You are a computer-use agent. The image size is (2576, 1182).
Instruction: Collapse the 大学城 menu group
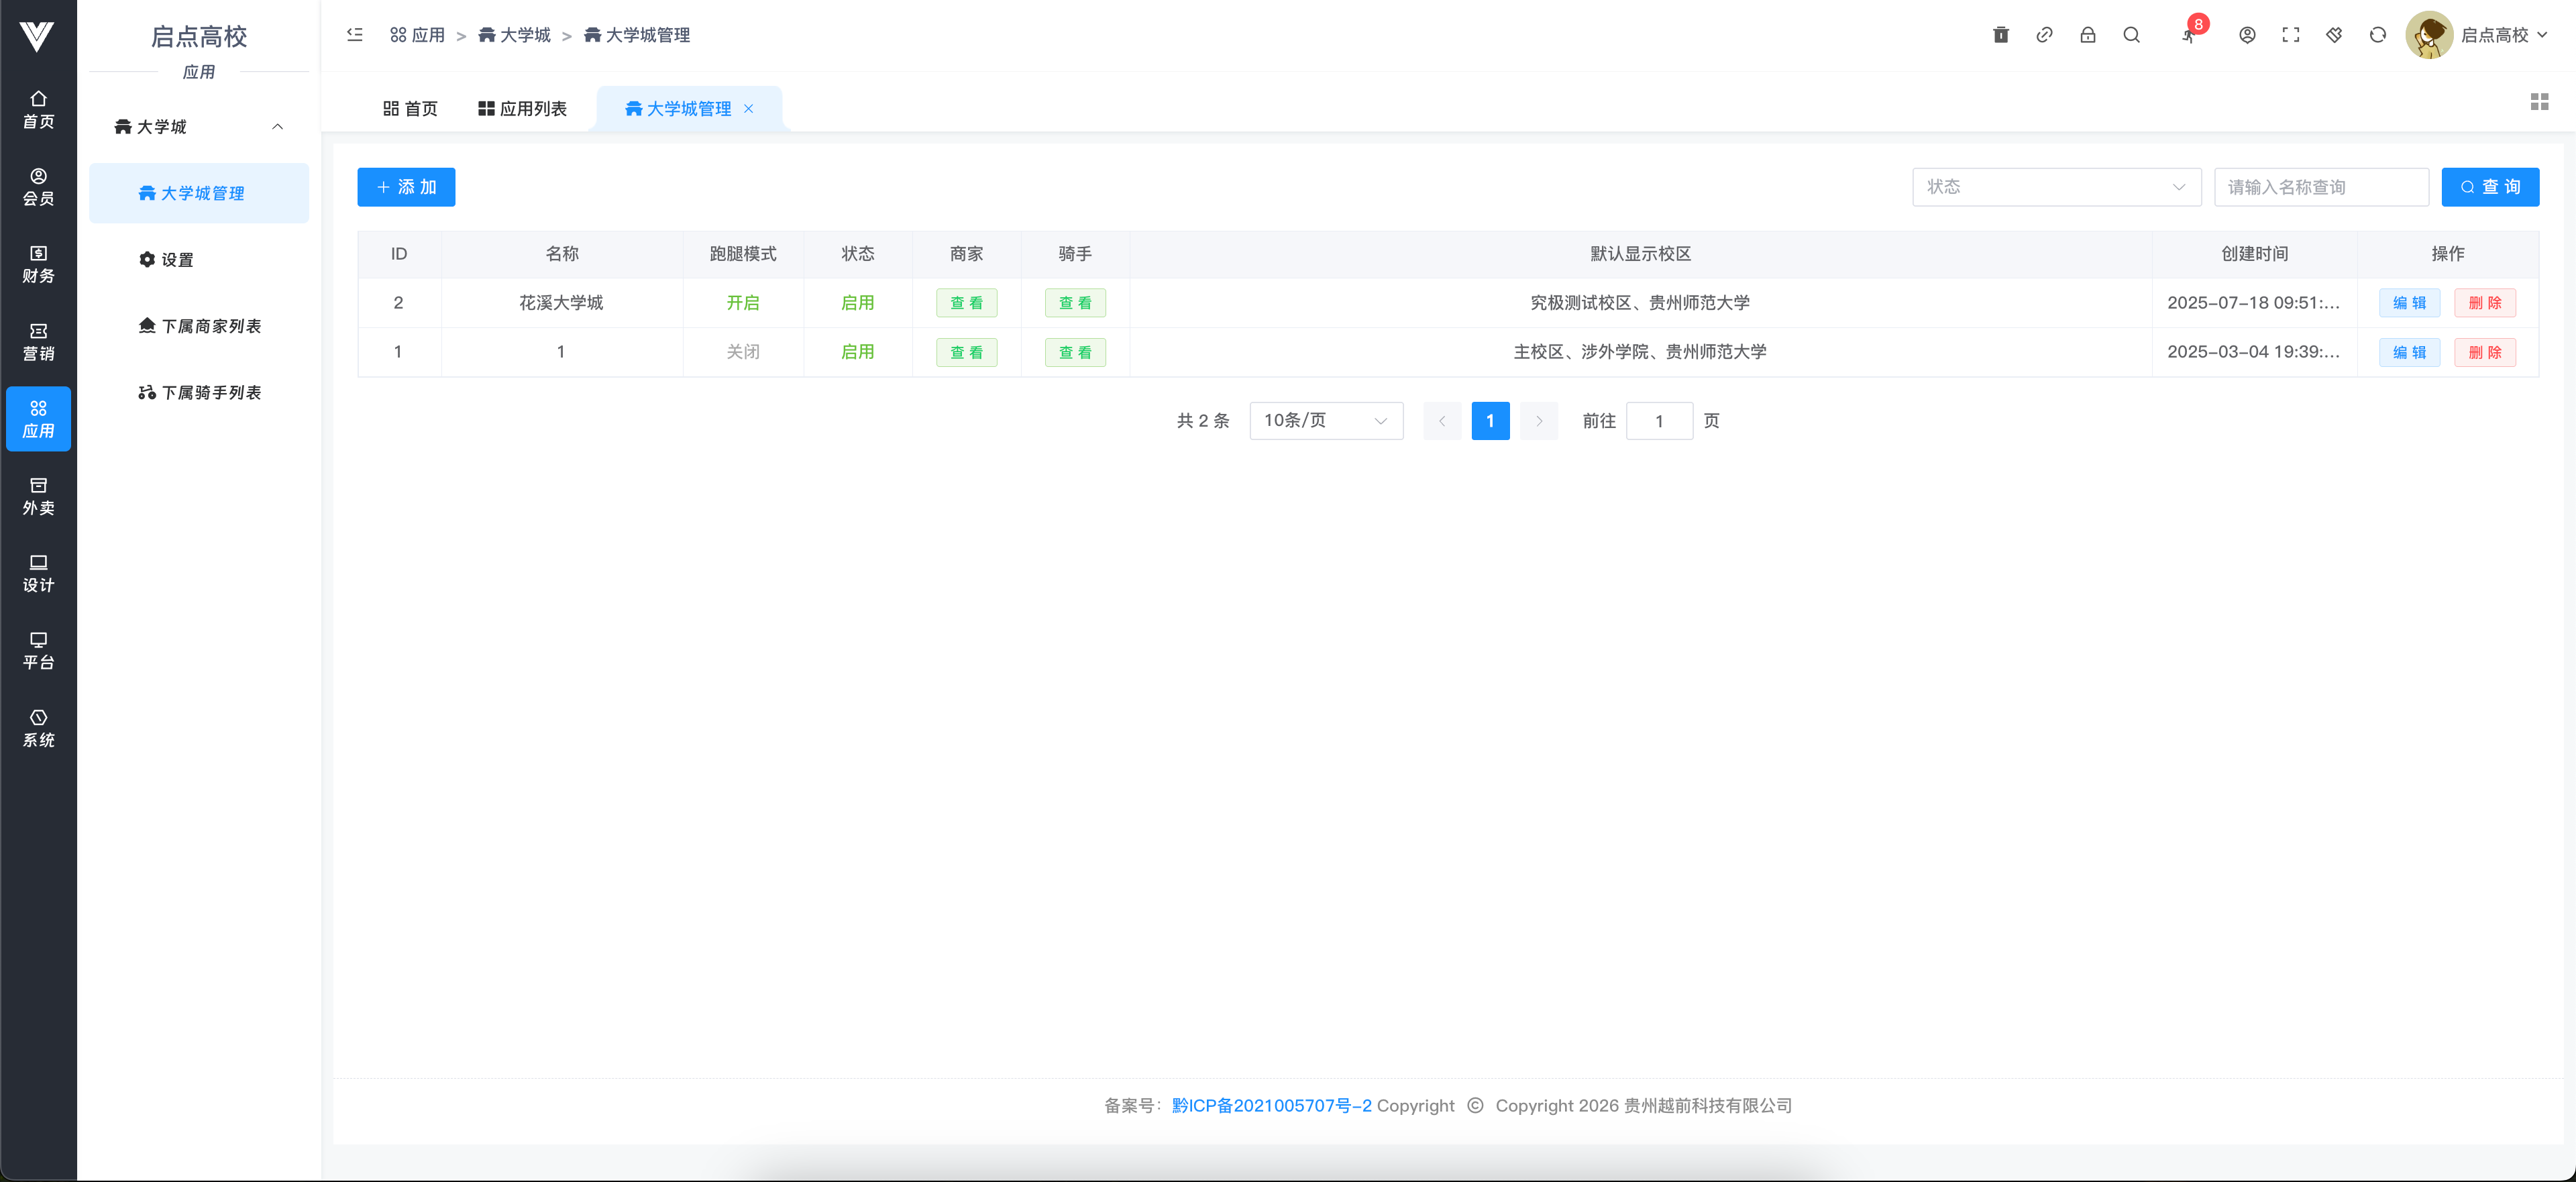(x=199, y=127)
